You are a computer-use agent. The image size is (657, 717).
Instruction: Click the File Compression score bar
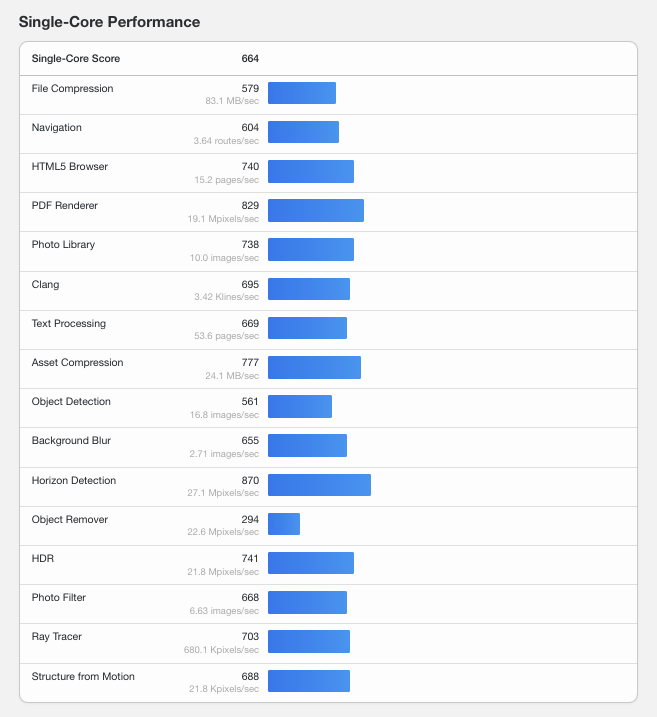(302, 93)
